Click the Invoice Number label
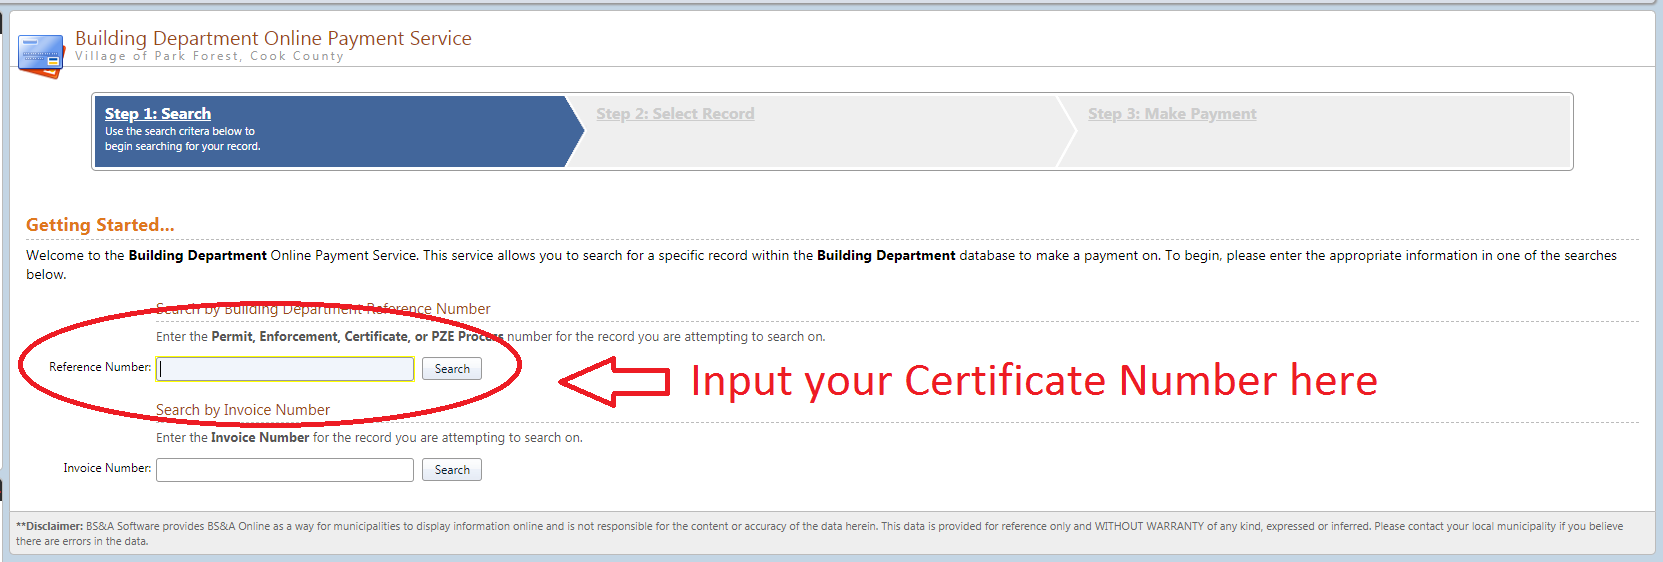Screen dimensions: 1663x562 [107, 468]
